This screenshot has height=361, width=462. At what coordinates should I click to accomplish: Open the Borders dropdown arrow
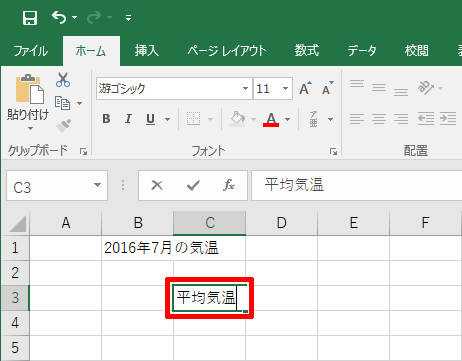(x=210, y=119)
